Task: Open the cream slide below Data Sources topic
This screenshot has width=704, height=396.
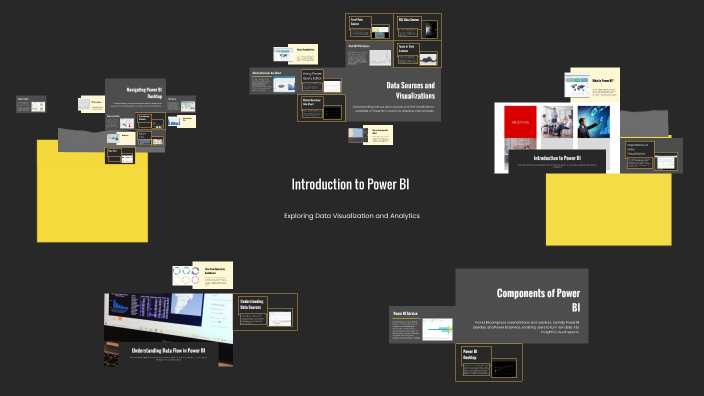Action: [x=370, y=135]
